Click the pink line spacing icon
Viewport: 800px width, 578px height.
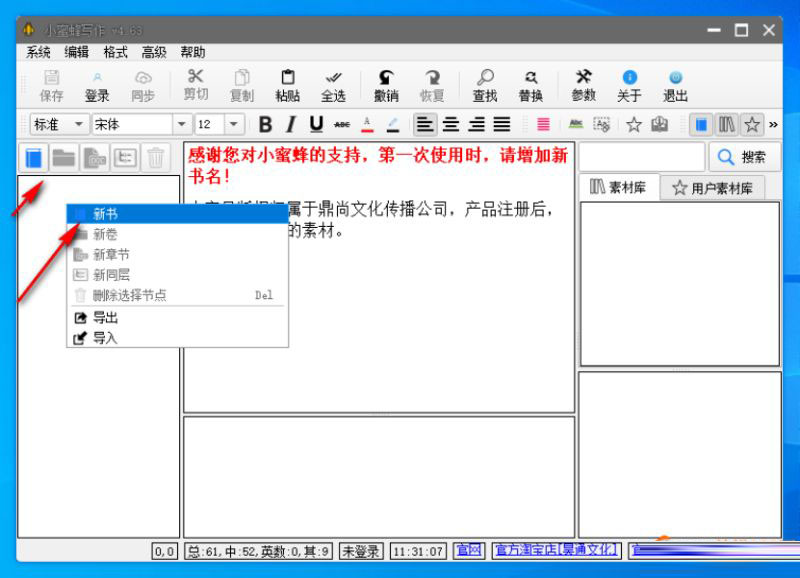pos(543,124)
